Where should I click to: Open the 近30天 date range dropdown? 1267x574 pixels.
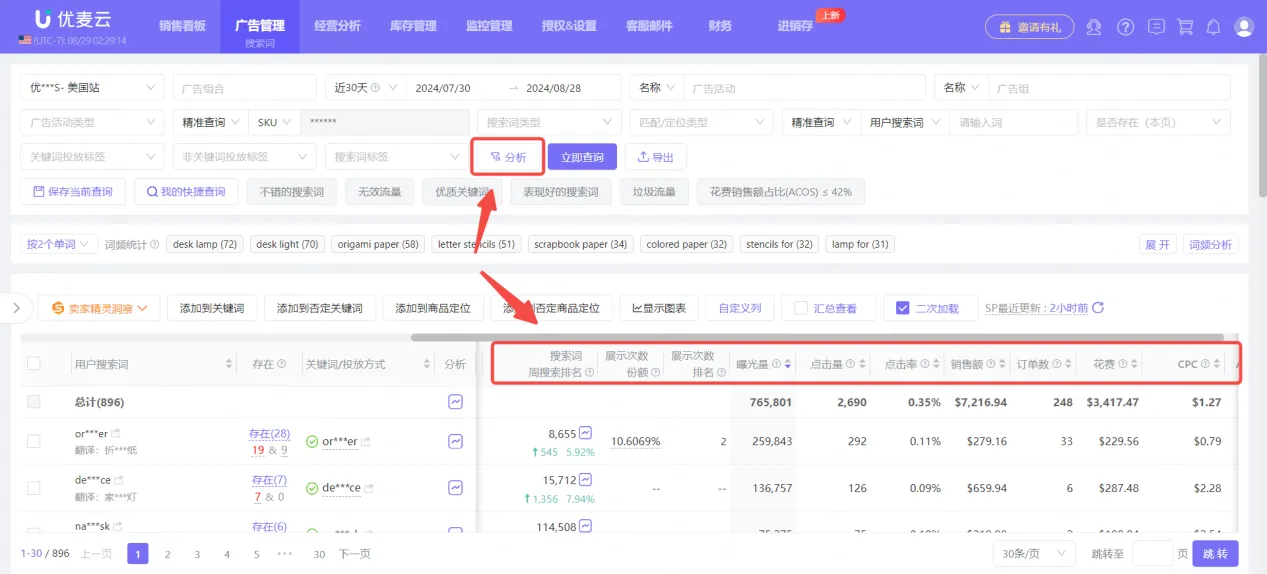(x=364, y=88)
